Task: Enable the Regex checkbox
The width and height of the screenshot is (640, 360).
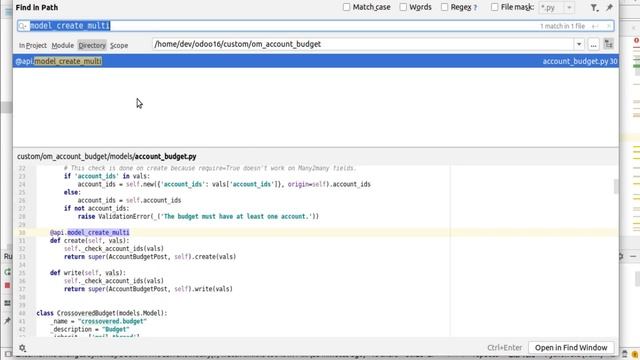Action: 444,7
